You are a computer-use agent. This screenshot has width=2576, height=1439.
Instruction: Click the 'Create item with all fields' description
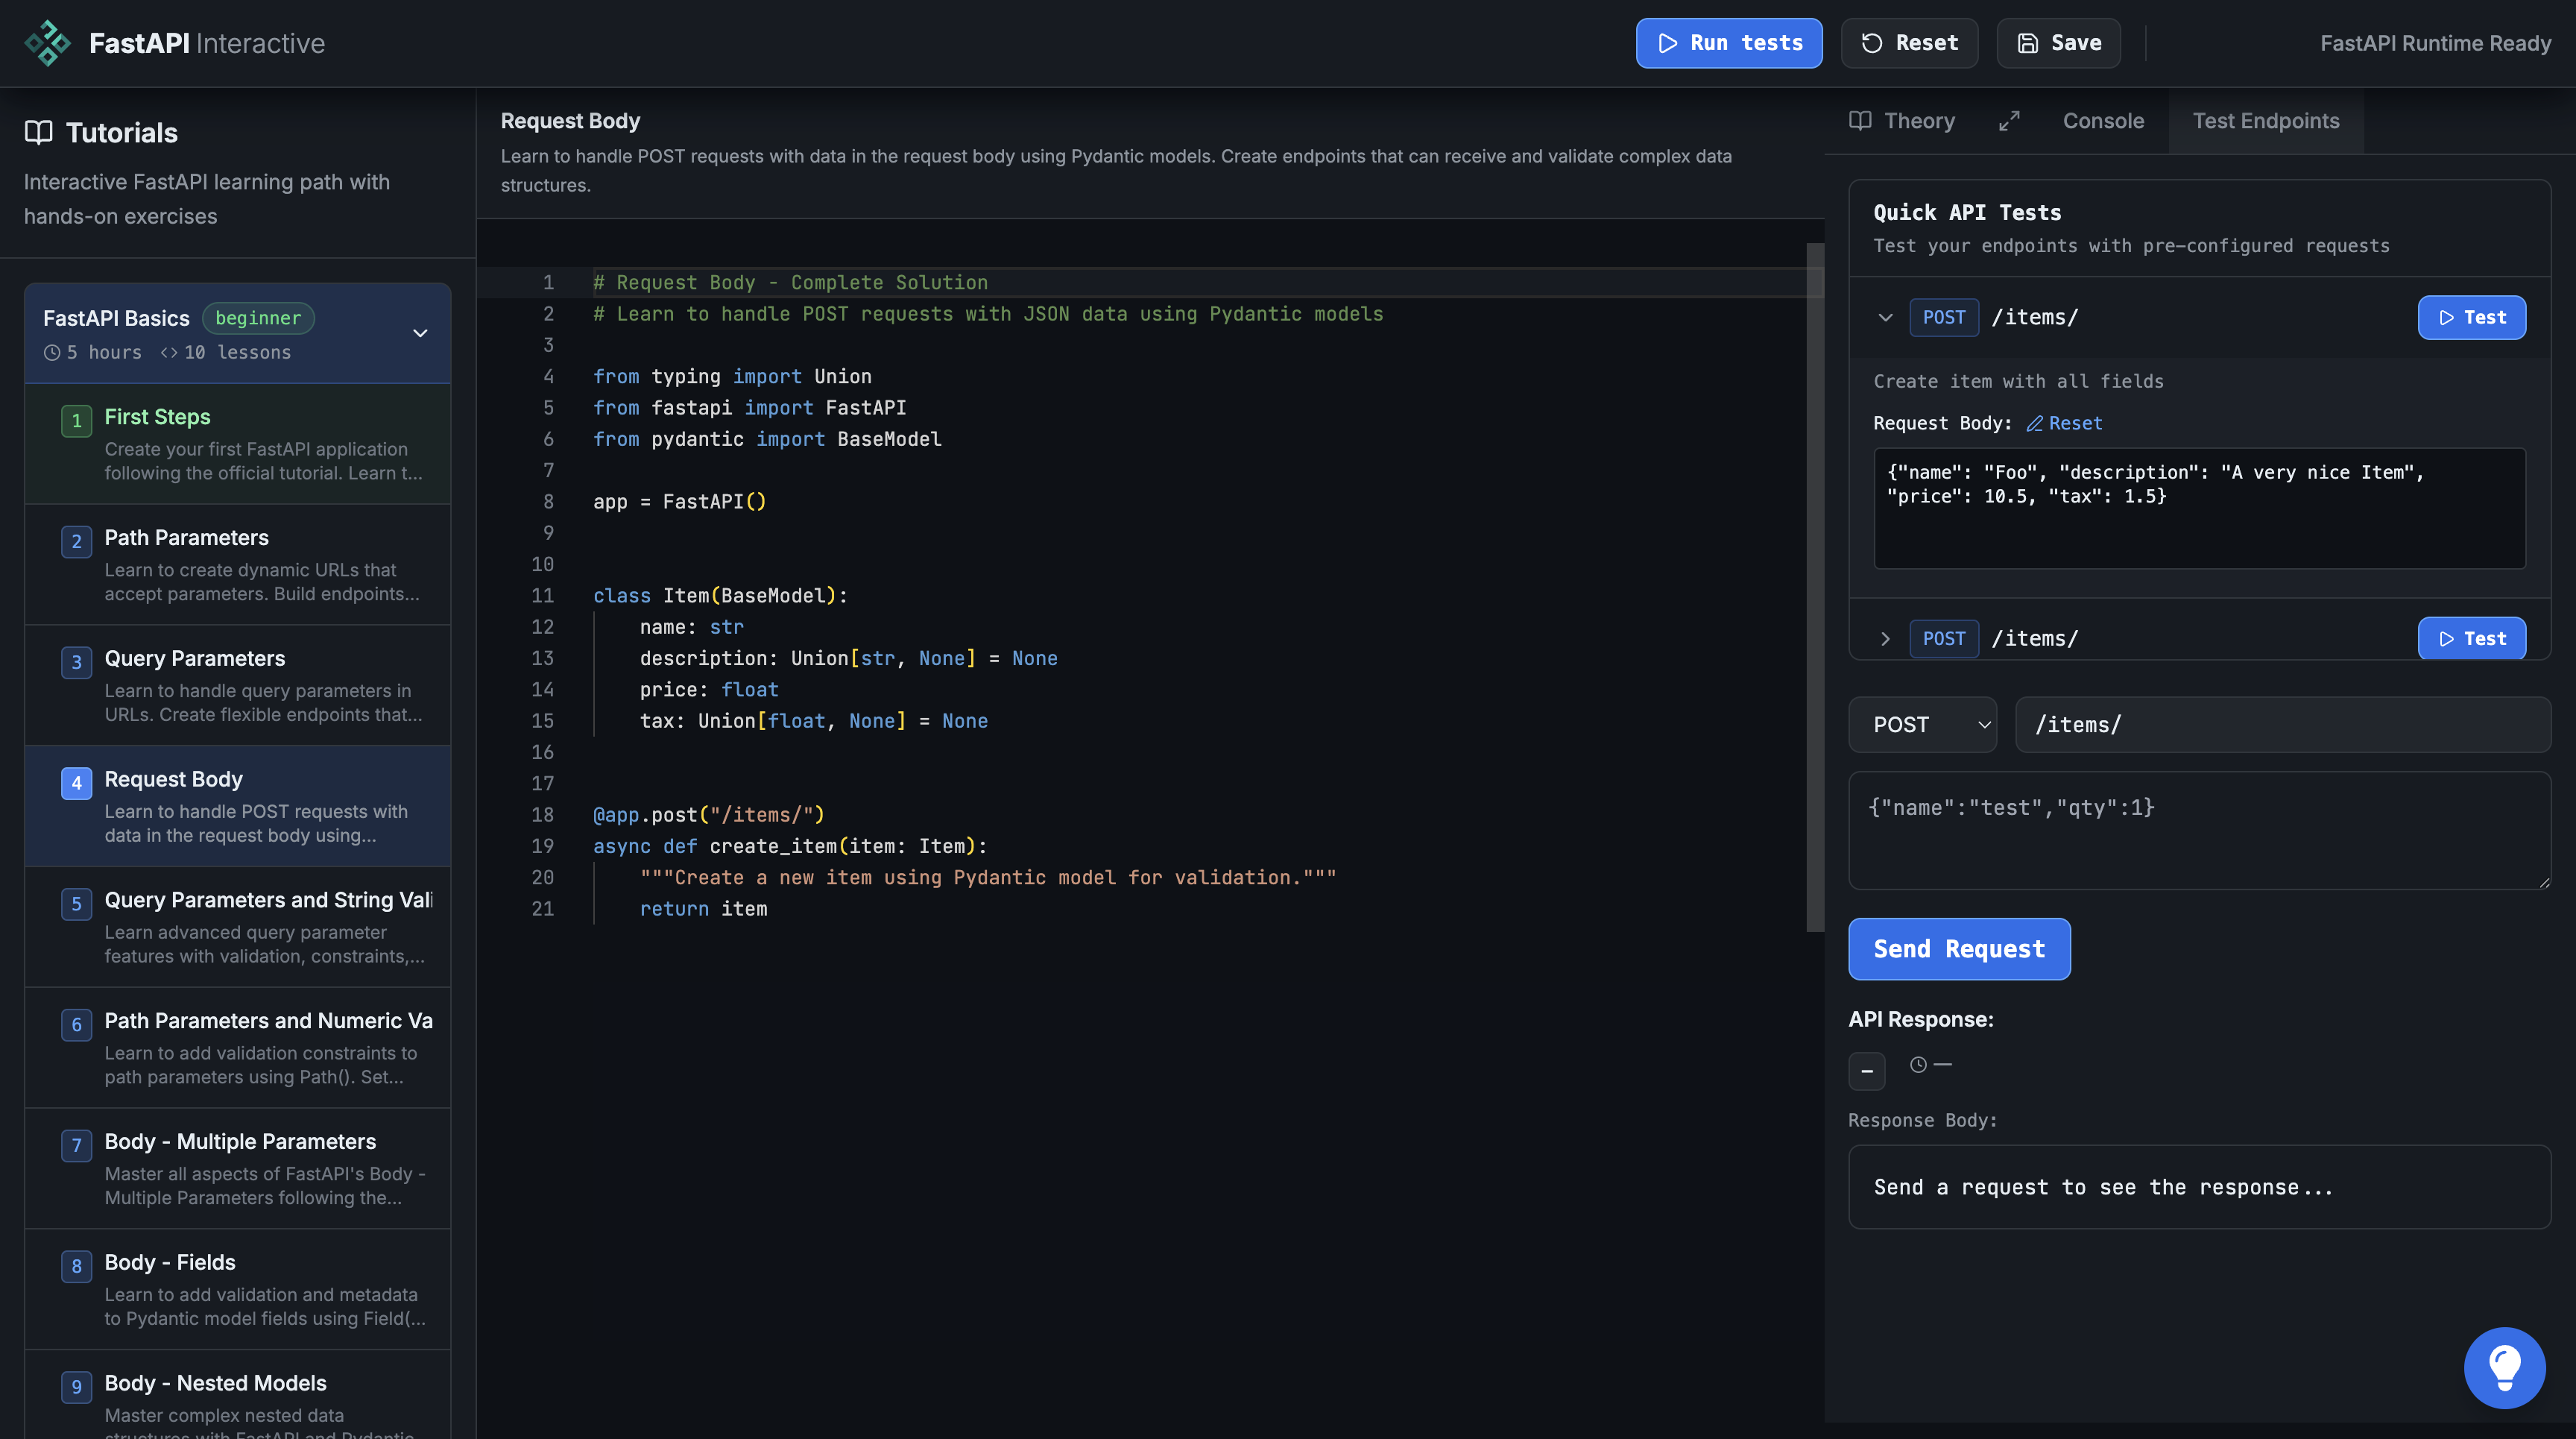(2018, 381)
